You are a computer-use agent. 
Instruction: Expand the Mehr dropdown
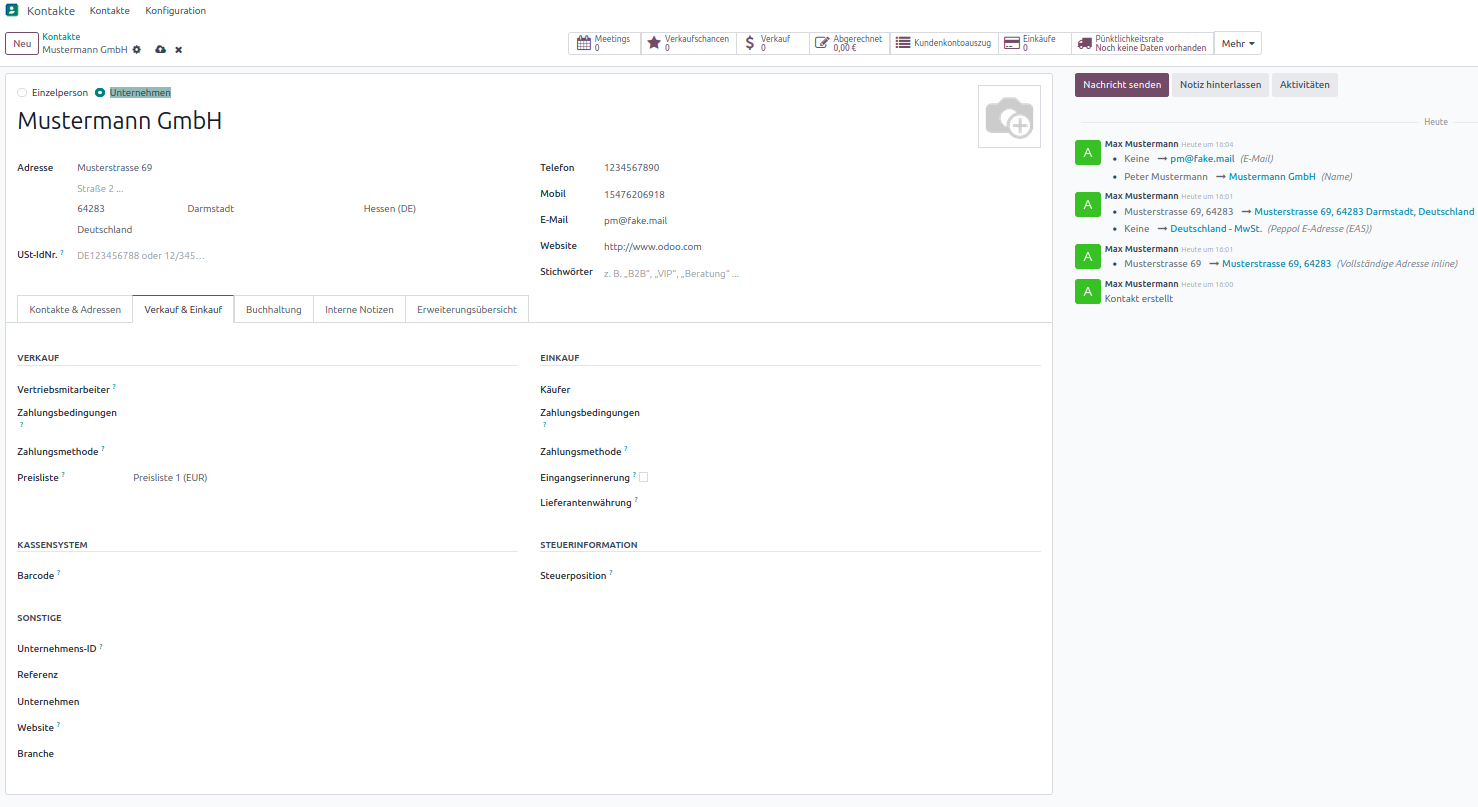(1237, 43)
